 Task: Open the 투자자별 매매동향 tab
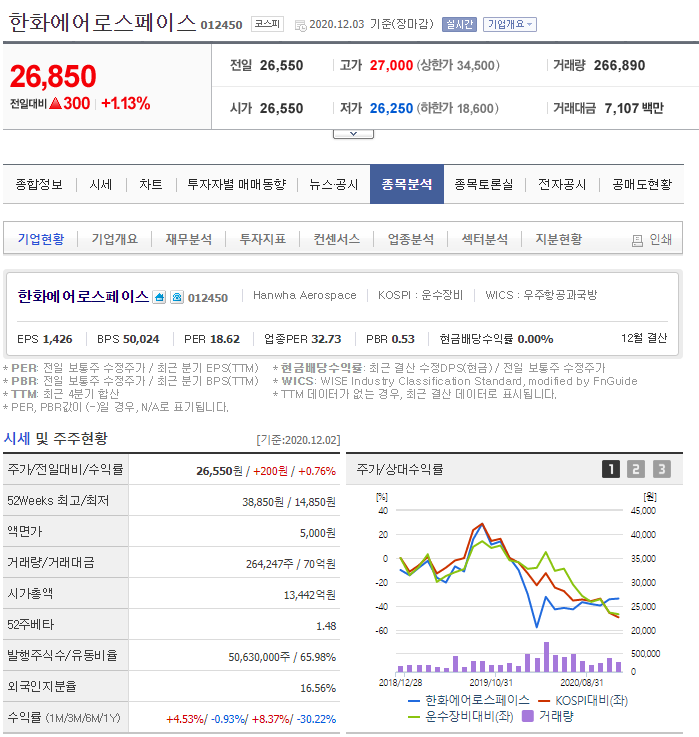click(x=236, y=184)
